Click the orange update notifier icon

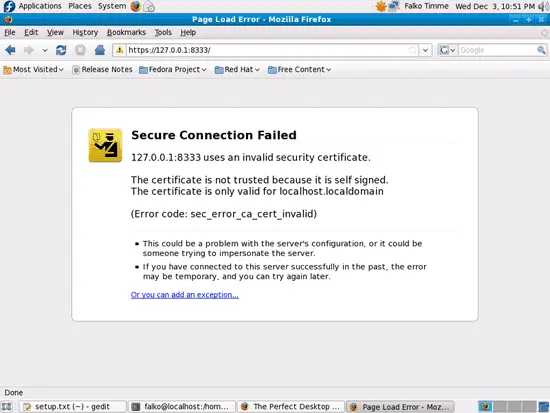tap(381, 6)
